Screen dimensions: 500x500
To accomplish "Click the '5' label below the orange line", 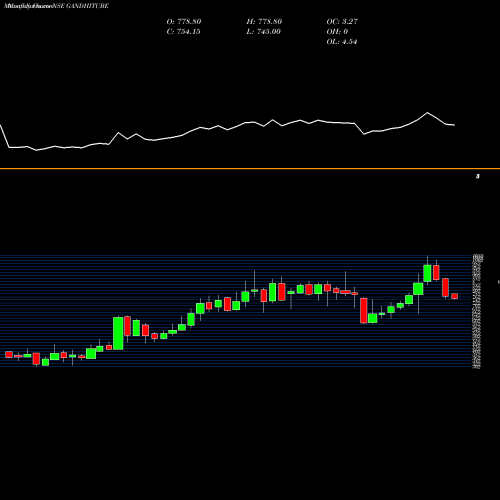I will coord(478,176).
